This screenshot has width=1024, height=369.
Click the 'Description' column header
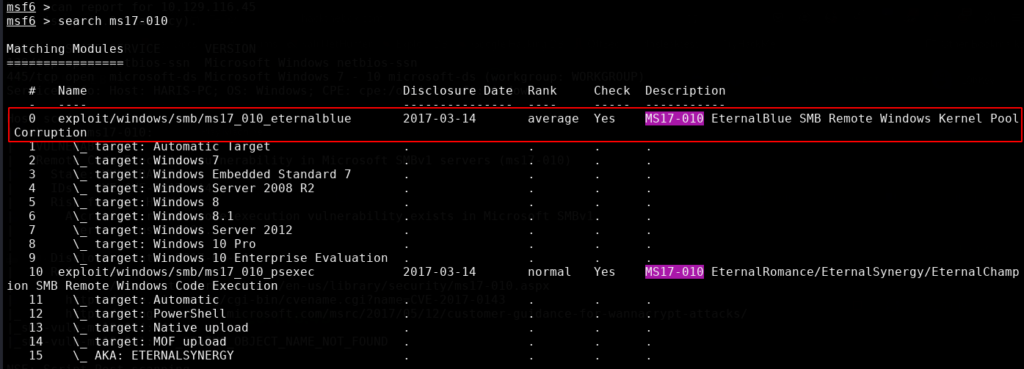(685, 91)
